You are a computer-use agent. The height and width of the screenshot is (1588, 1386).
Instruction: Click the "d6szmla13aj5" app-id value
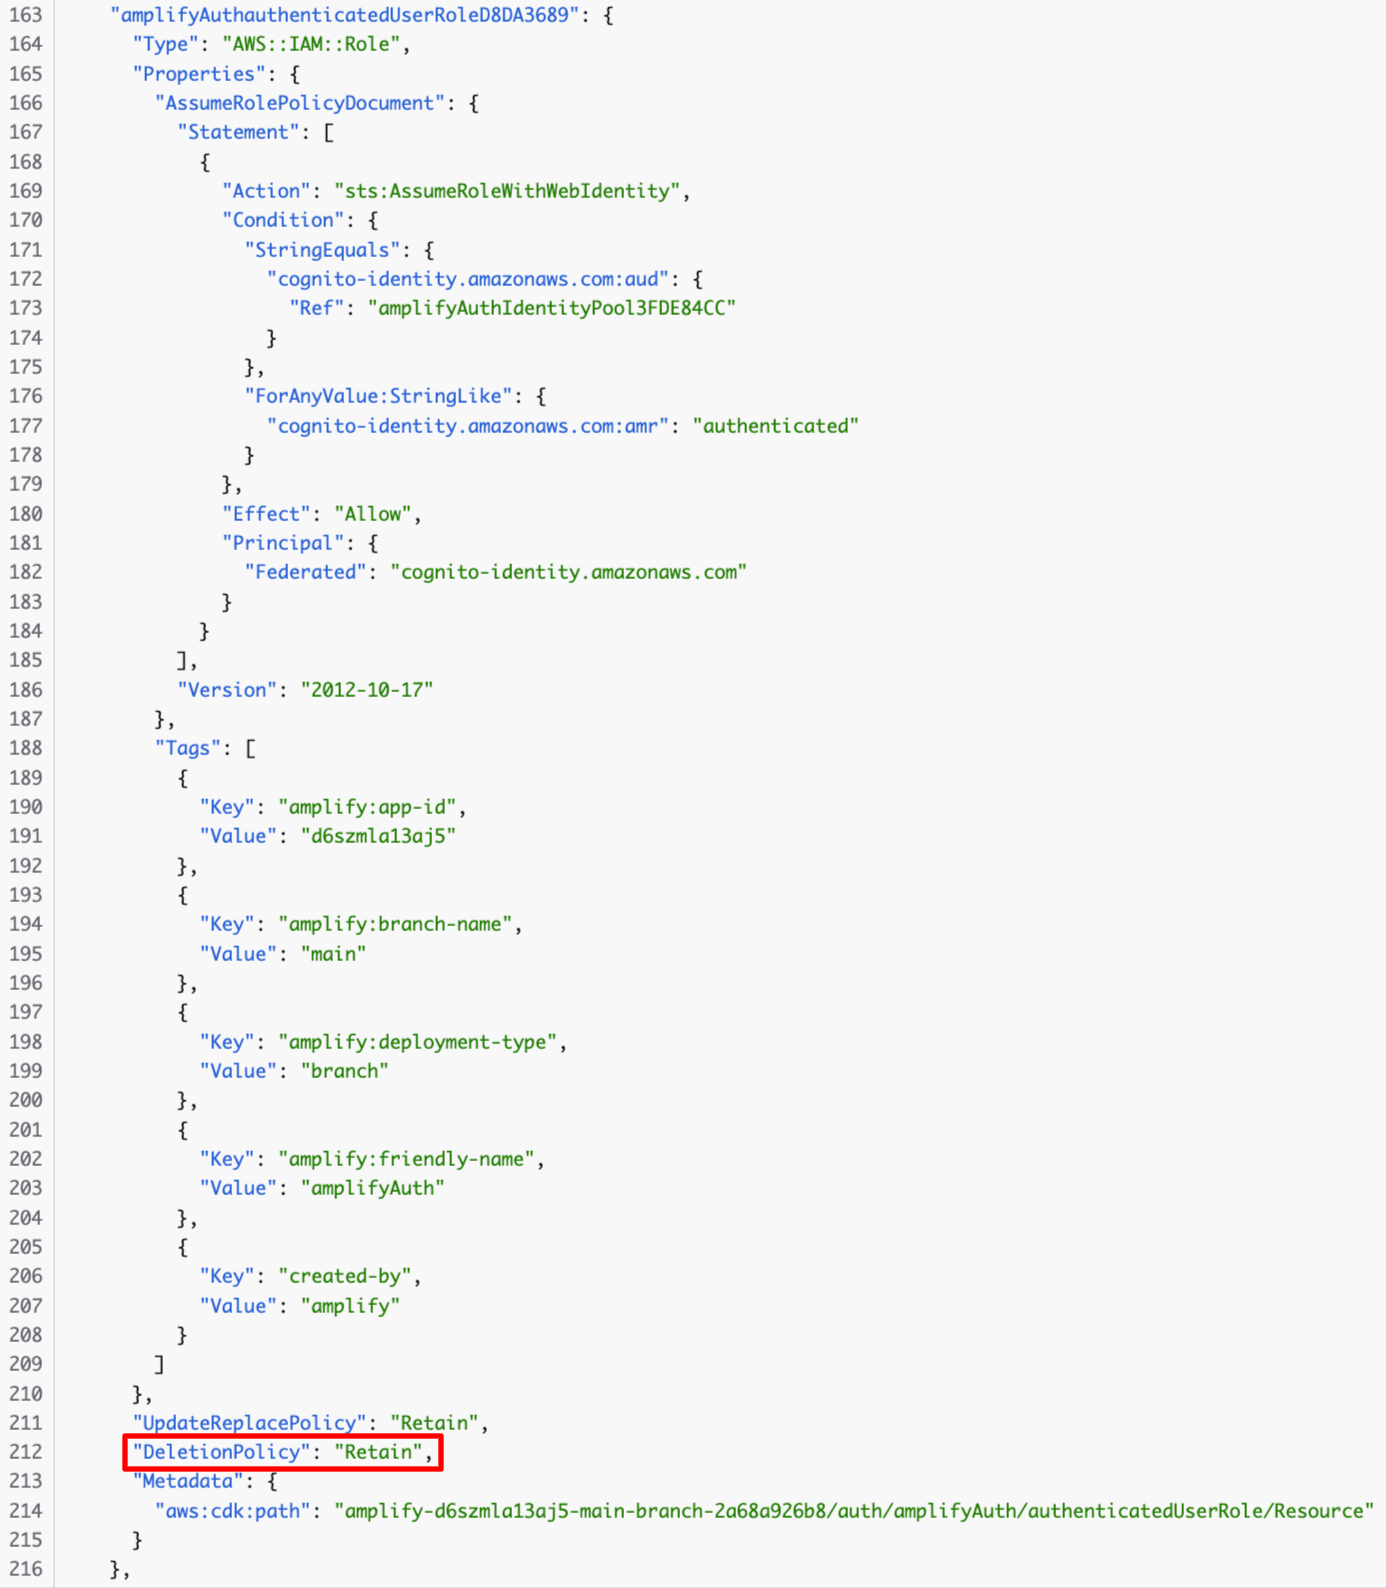[x=378, y=836]
